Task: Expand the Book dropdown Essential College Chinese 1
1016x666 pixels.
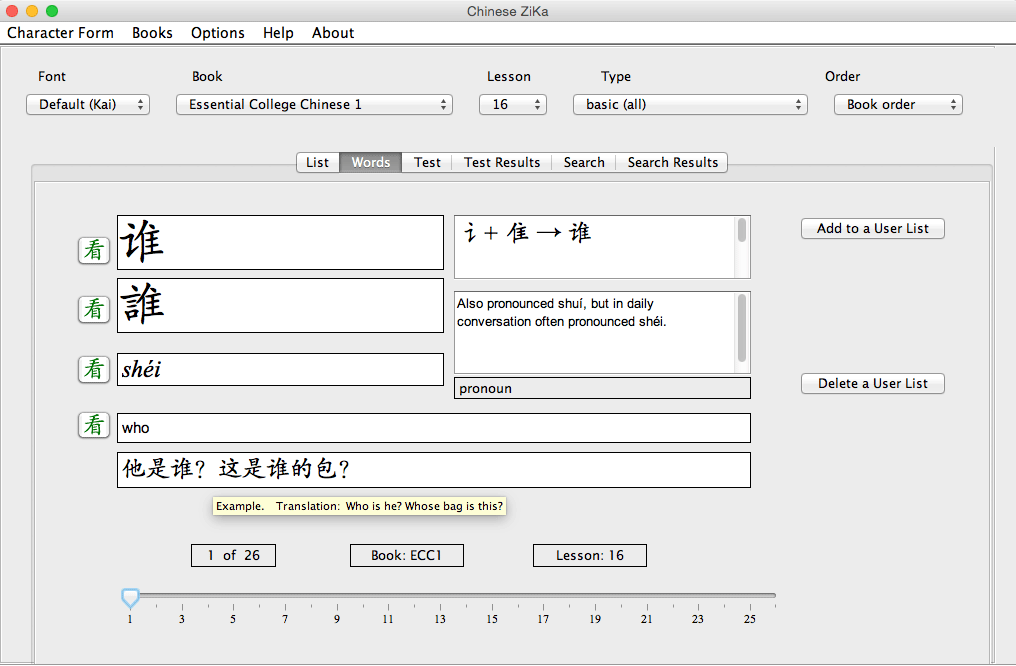Action: point(314,104)
